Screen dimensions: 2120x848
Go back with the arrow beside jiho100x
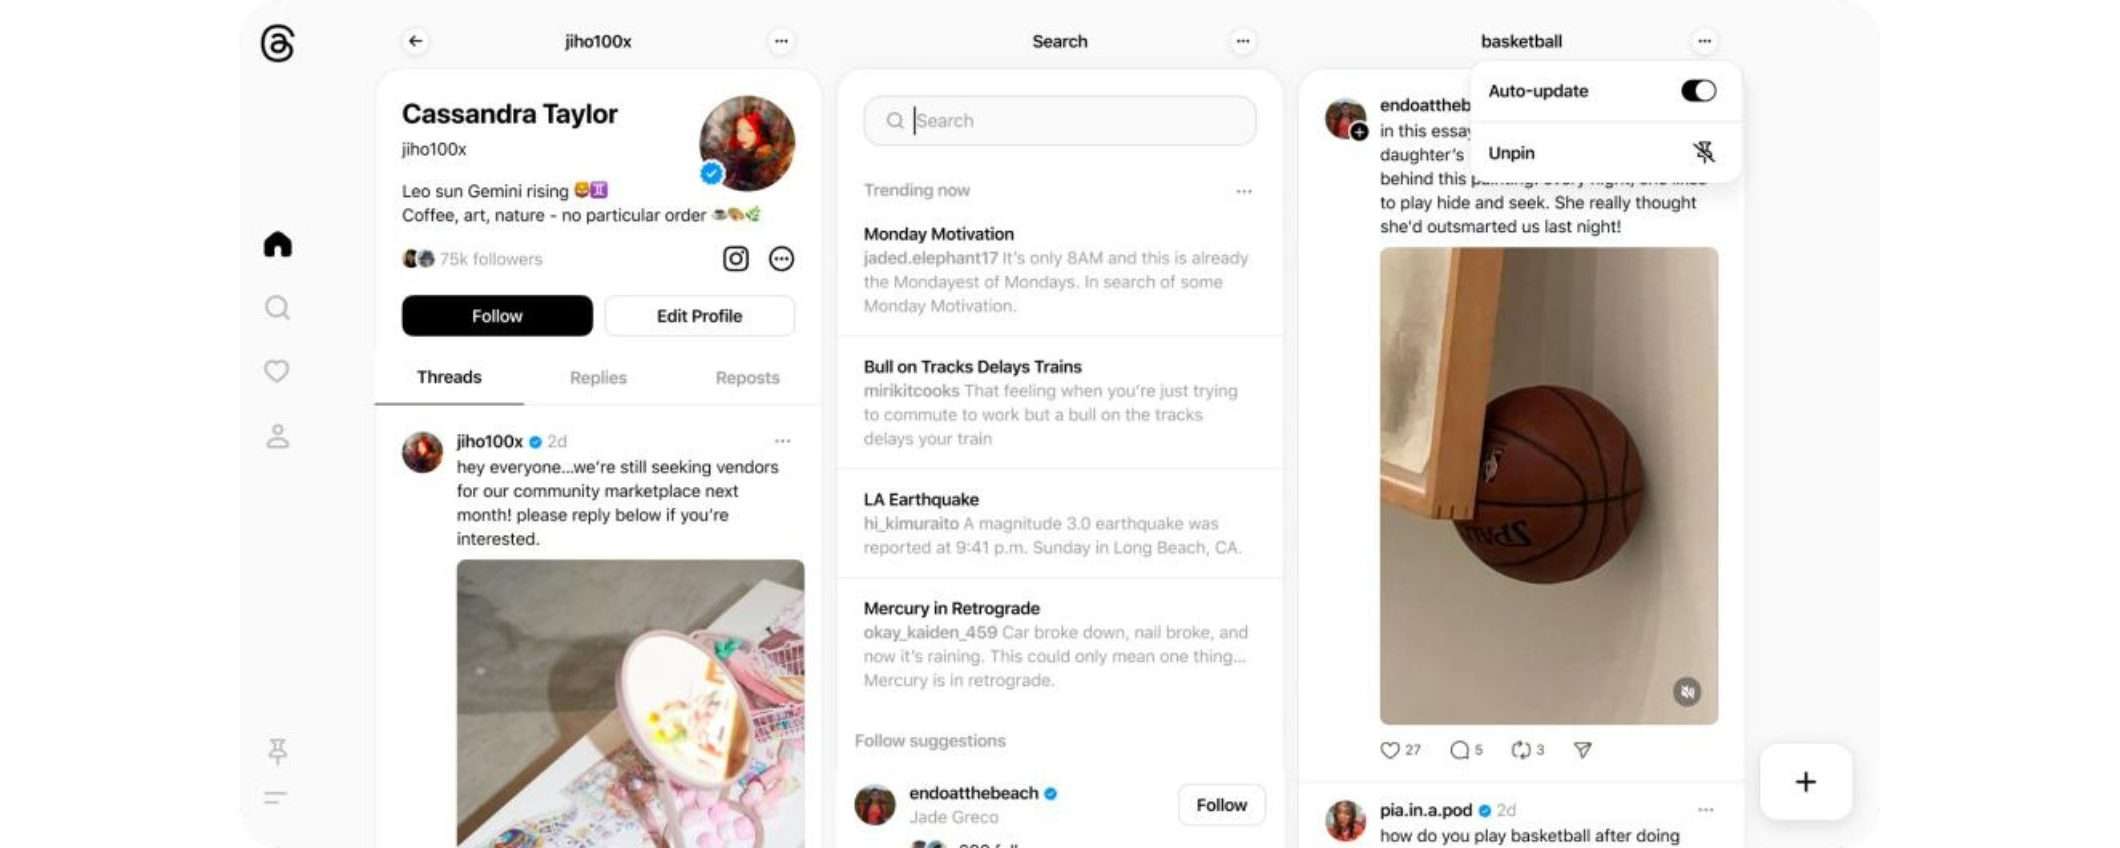click(416, 41)
